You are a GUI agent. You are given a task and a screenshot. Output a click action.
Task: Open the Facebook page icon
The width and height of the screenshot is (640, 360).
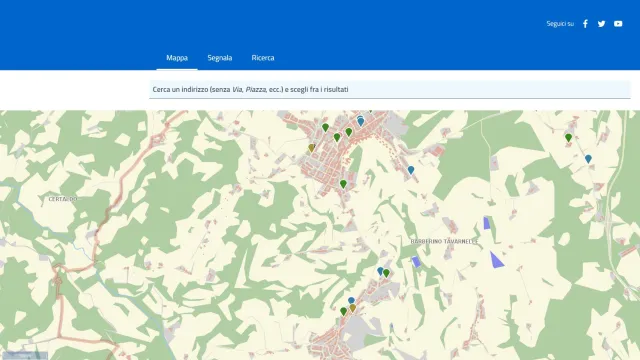pos(585,24)
